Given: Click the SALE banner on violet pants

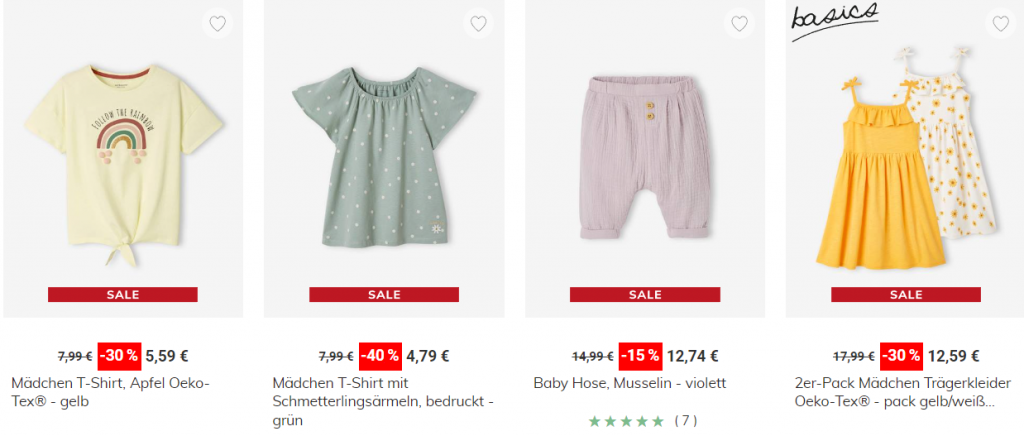Looking at the screenshot, I should pos(644,295).
